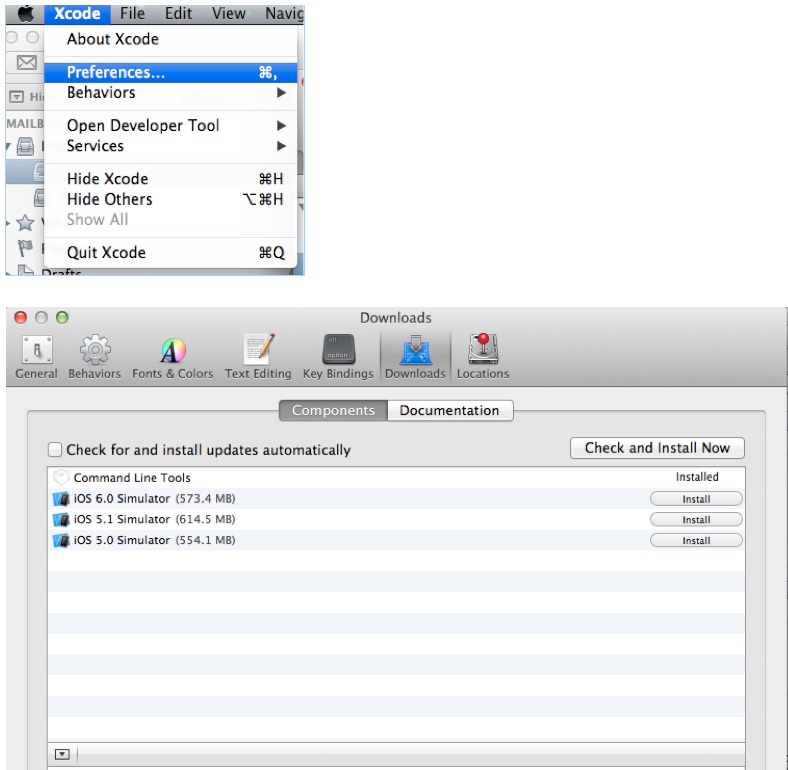Screen dimensions: 788x770
Task: Enable check for and install updates automatically
Action: 56,450
